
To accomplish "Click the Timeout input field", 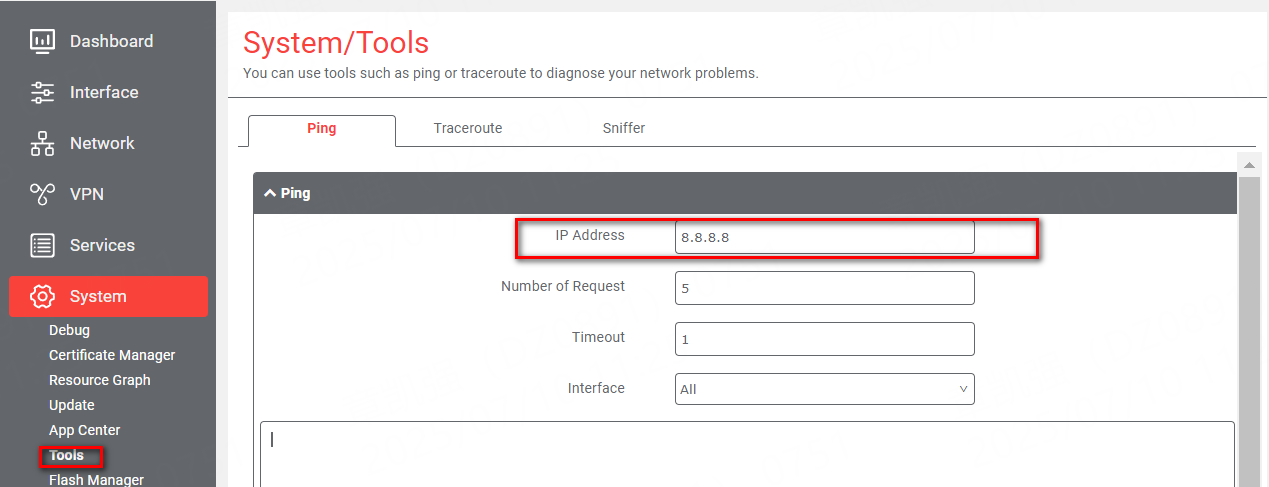I will tap(825, 339).
